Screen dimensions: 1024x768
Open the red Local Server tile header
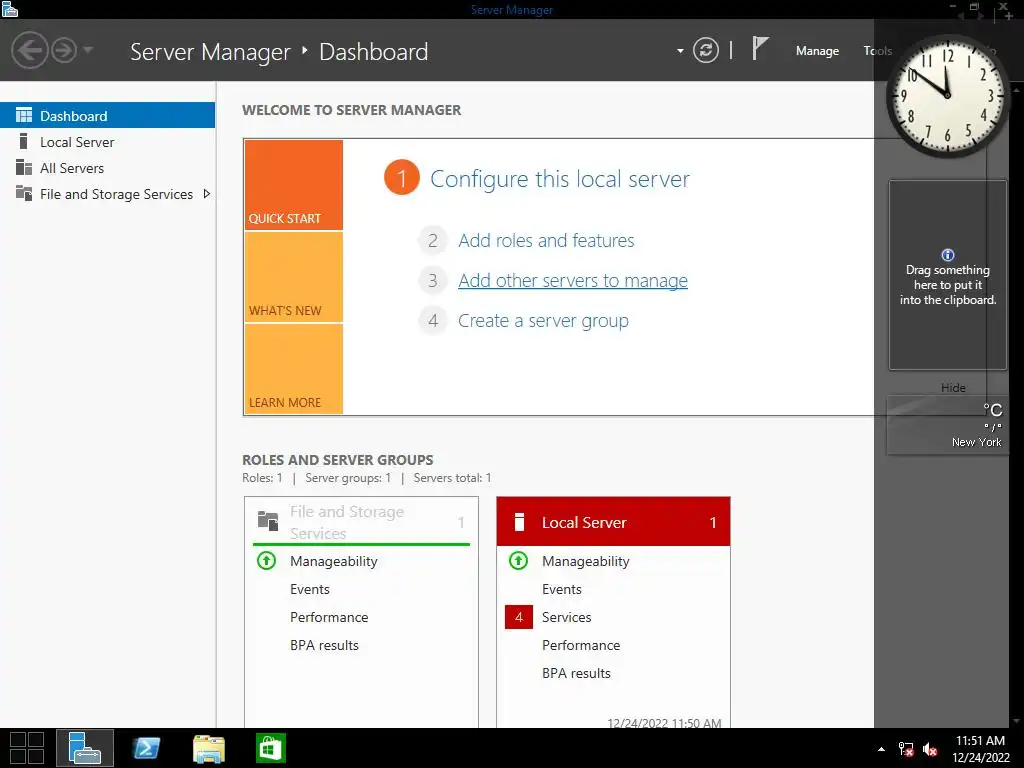(613, 522)
